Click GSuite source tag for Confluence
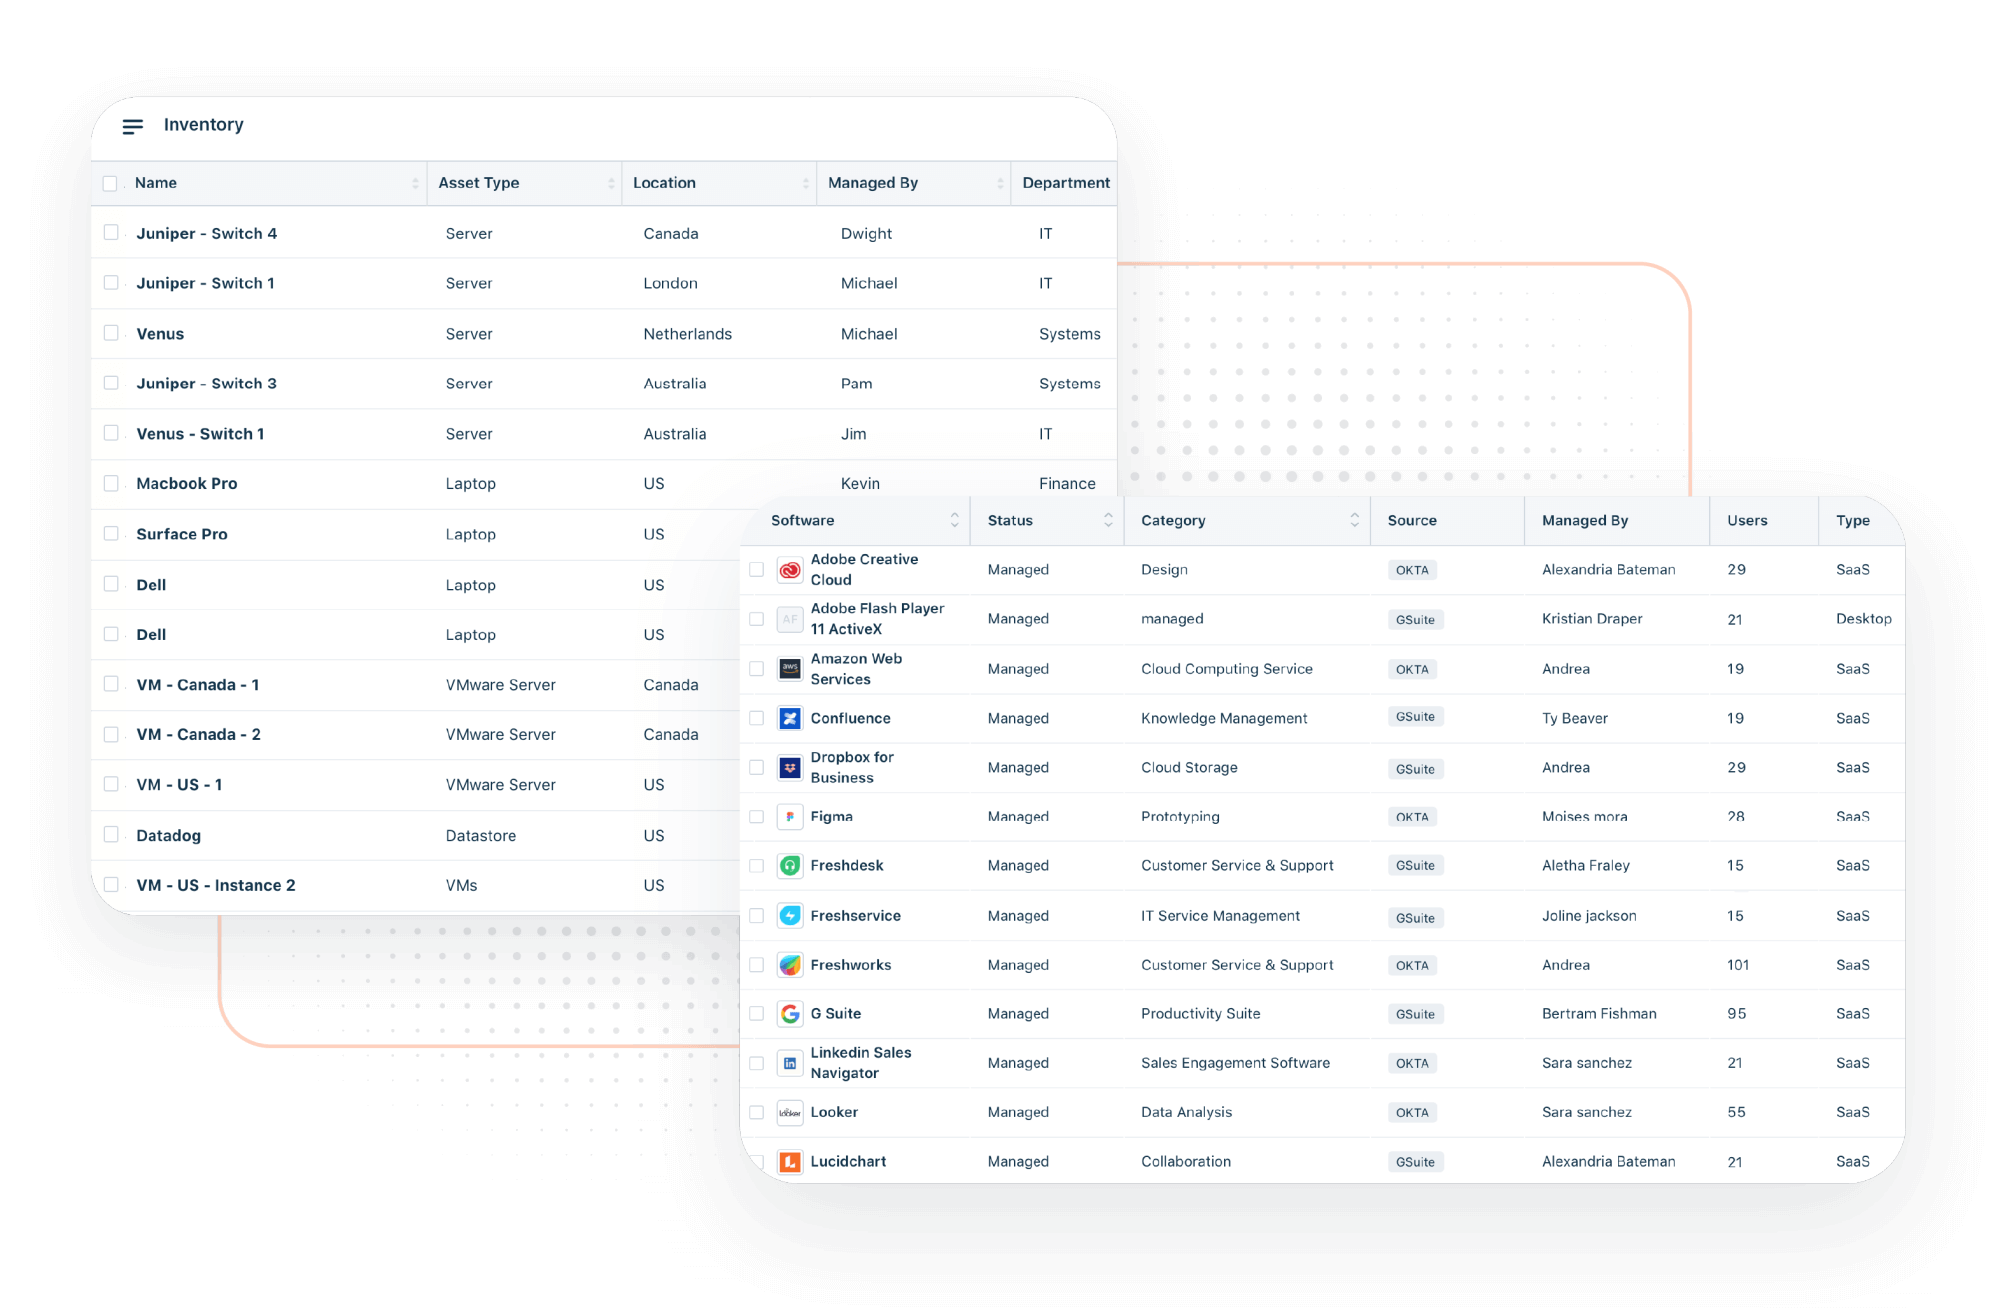 tap(1415, 717)
